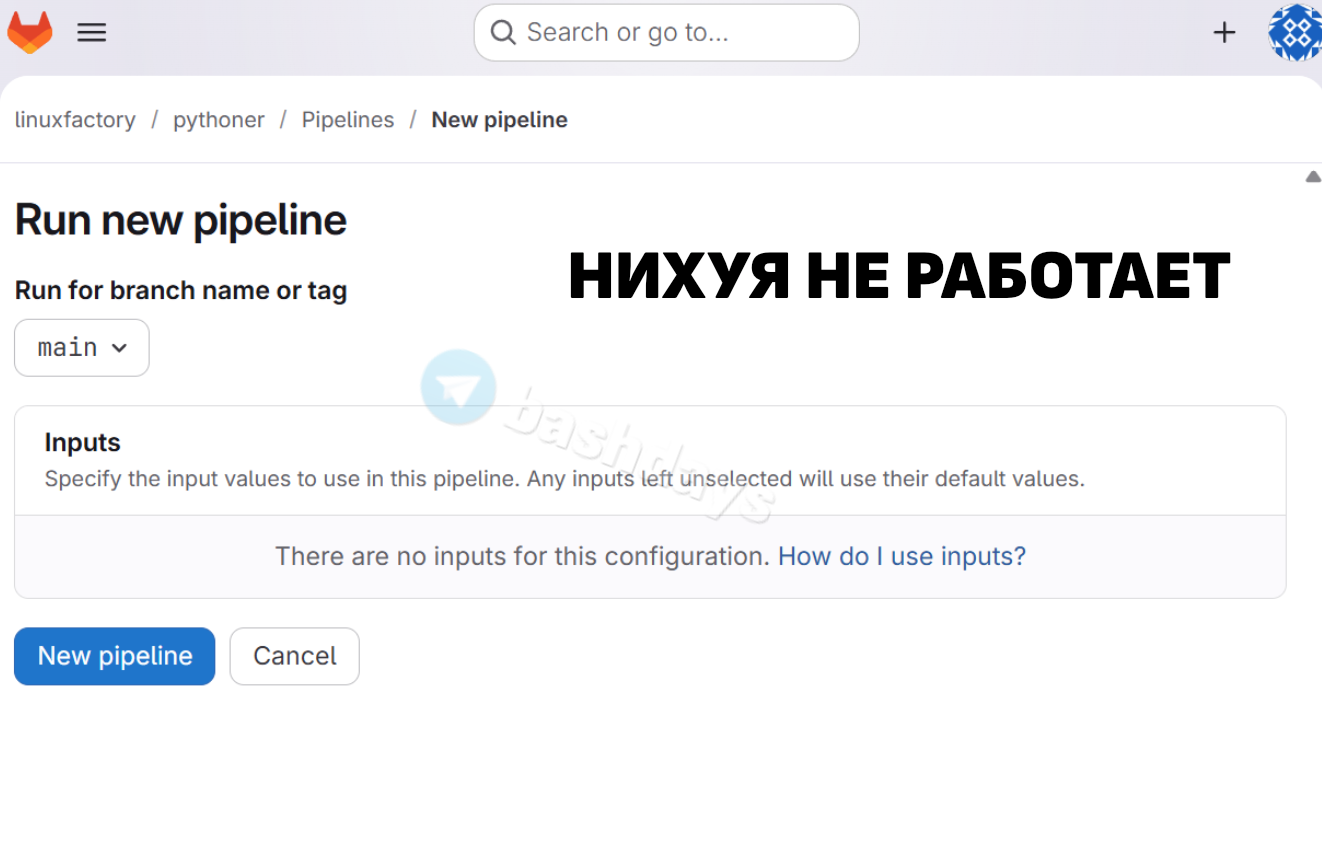
Task: Click the 'Run new pipeline' heading
Action: point(181,220)
